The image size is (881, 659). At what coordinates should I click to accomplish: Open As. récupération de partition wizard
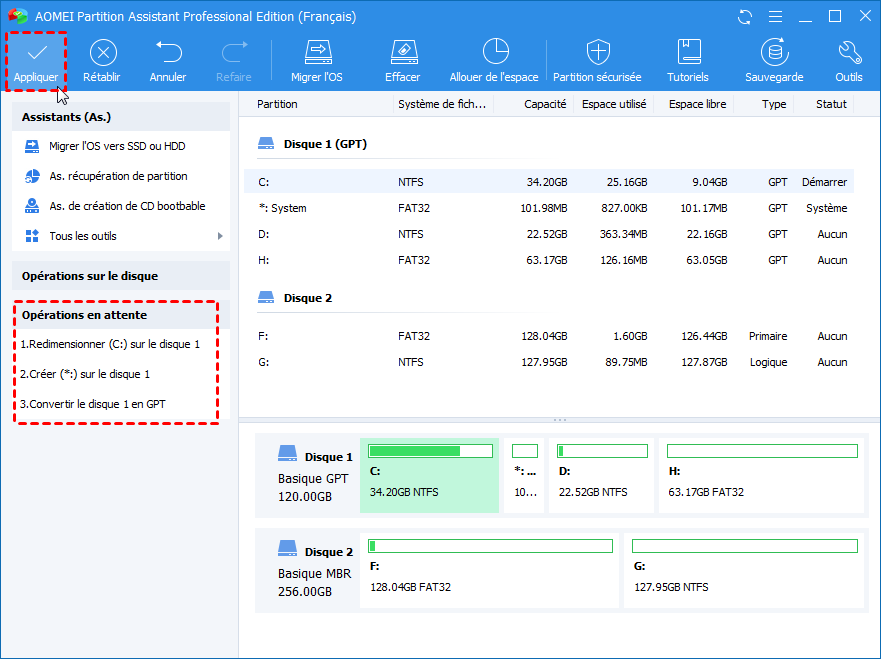coord(118,176)
